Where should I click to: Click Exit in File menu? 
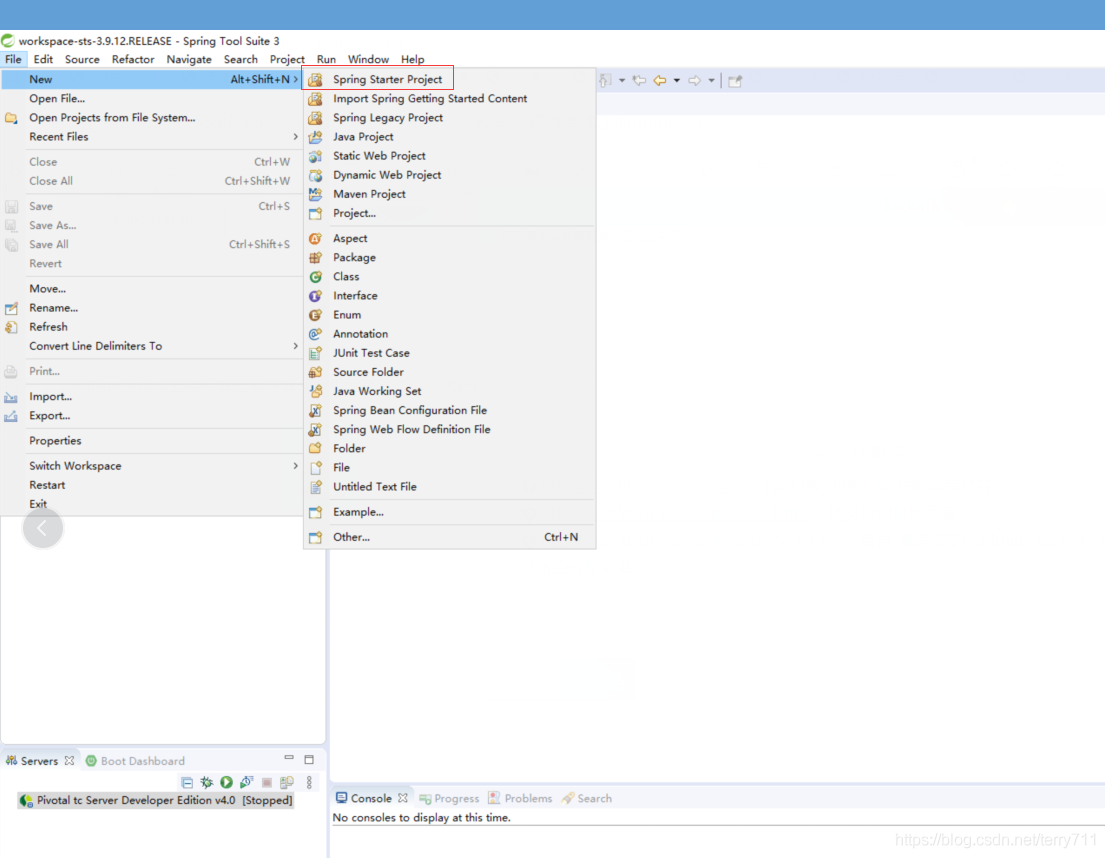[38, 504]
